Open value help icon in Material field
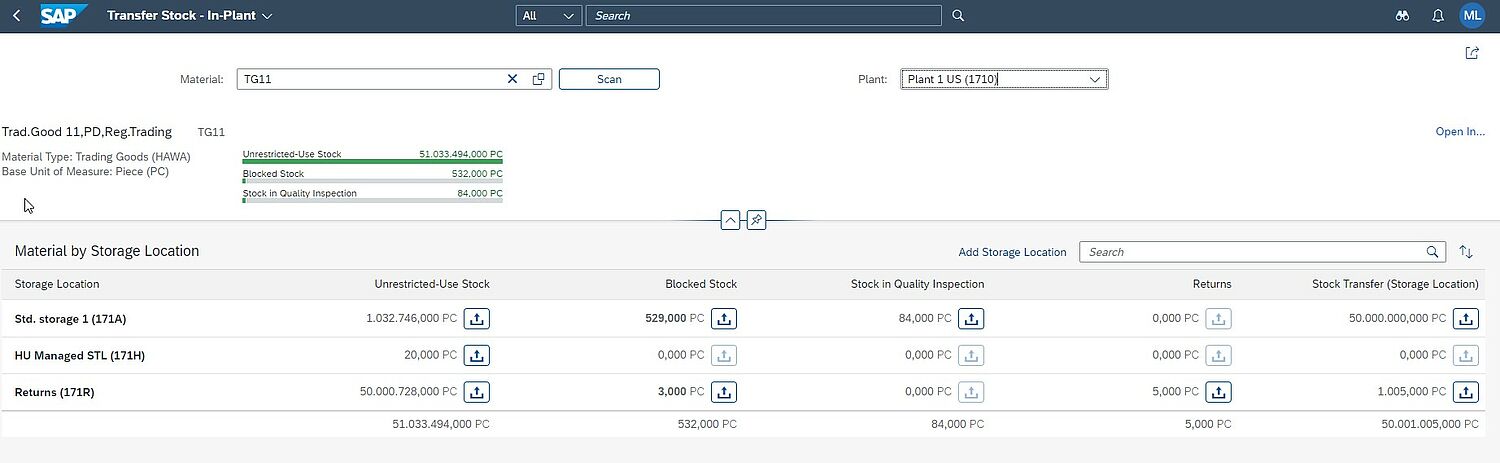 click(539, 79)
